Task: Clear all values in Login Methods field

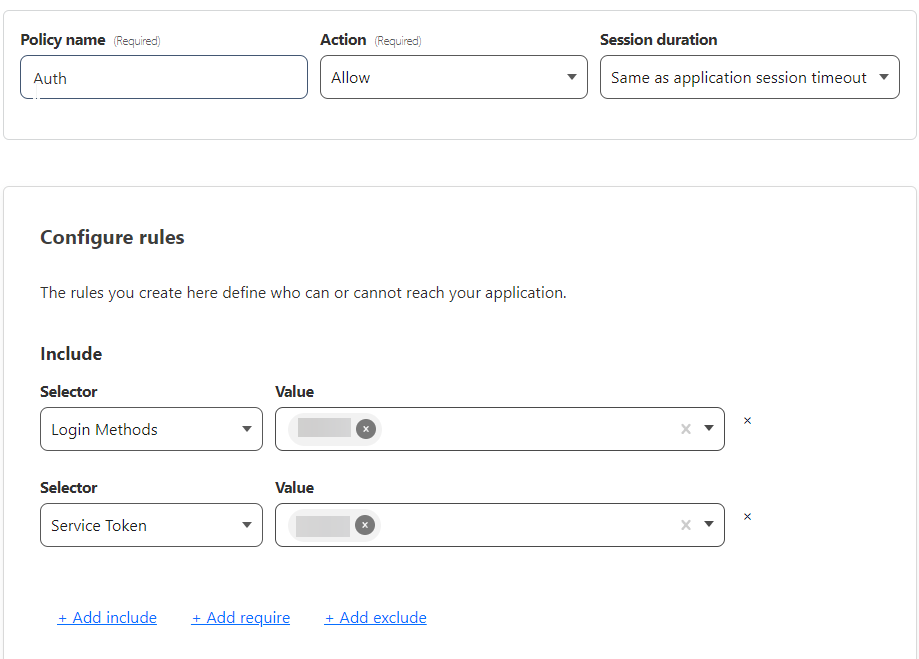Action: tap(686, 429)
